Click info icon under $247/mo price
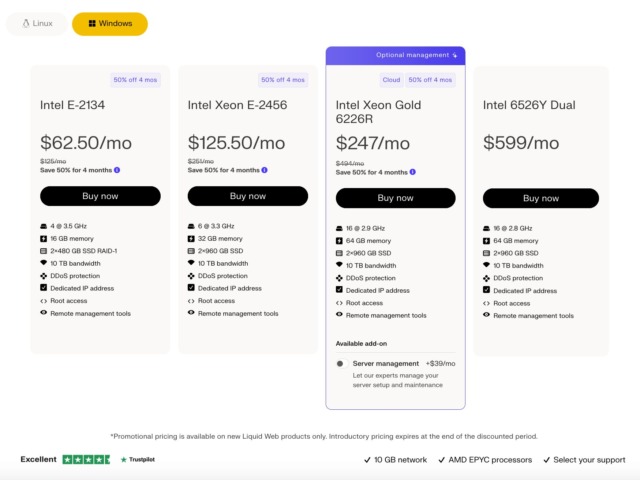The height and width of the screenshot is (480, 640). click(413, 172)
